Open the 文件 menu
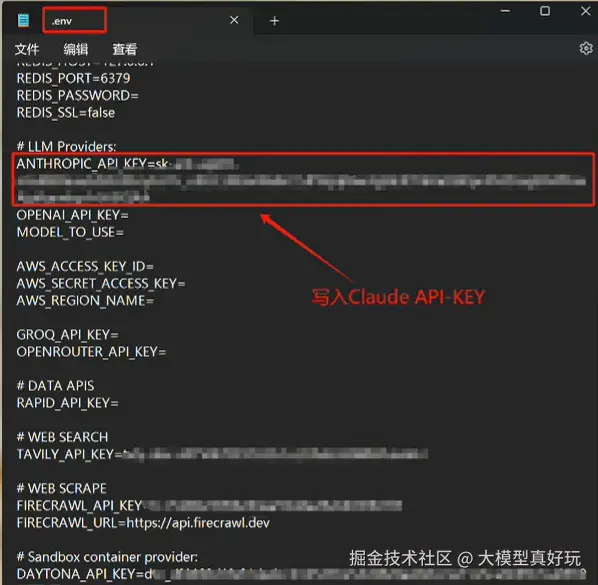The image size is (598, 585). (x=27, y=49)
